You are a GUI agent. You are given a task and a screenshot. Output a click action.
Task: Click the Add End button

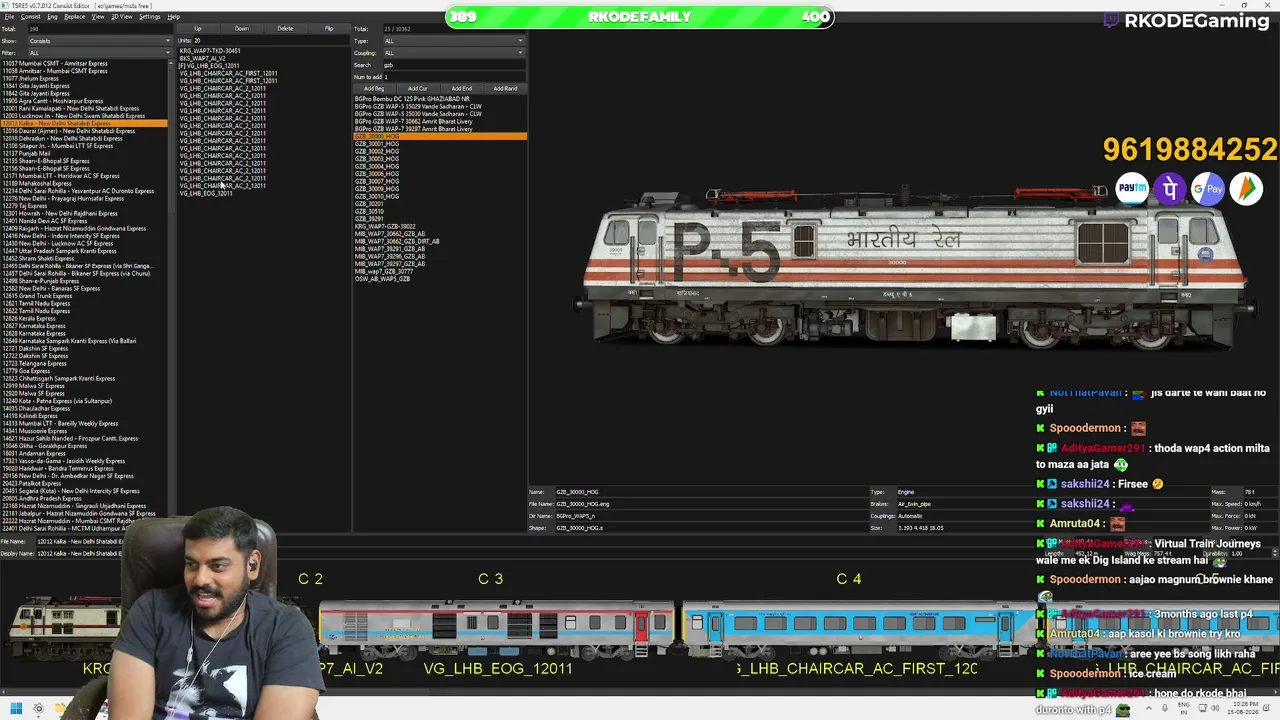point(462,88)
